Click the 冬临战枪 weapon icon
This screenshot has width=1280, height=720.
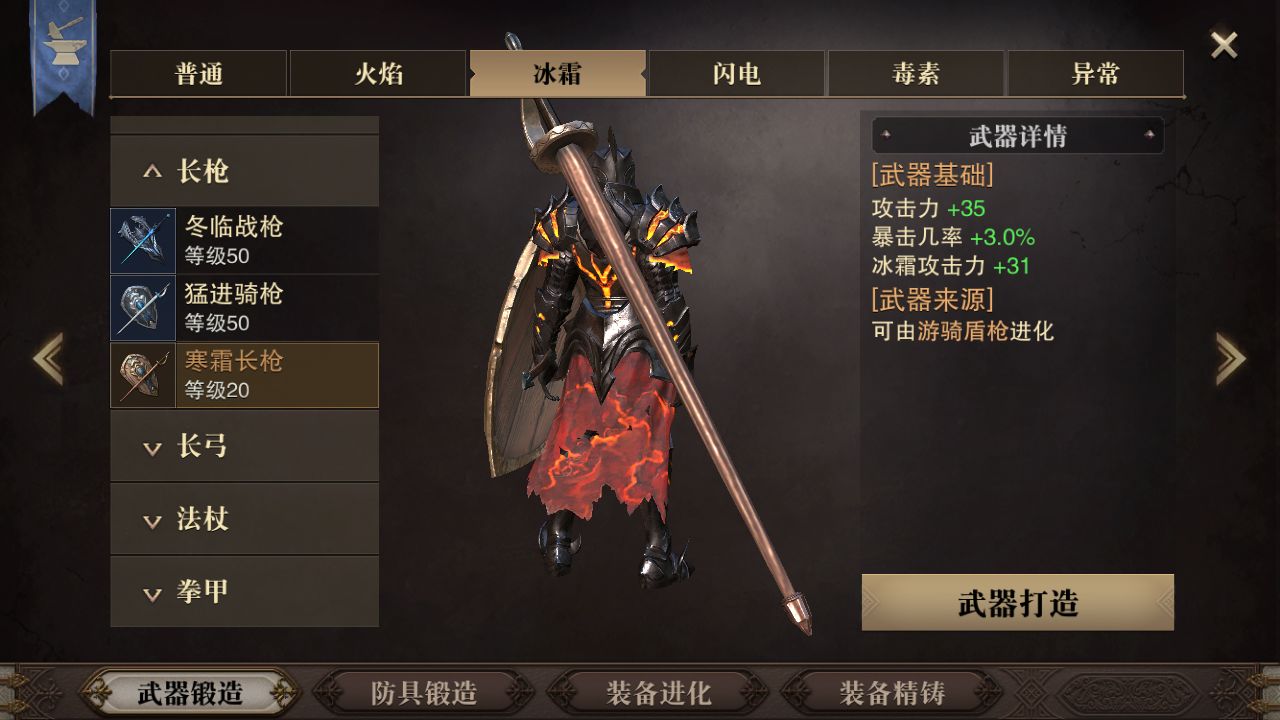143,241
